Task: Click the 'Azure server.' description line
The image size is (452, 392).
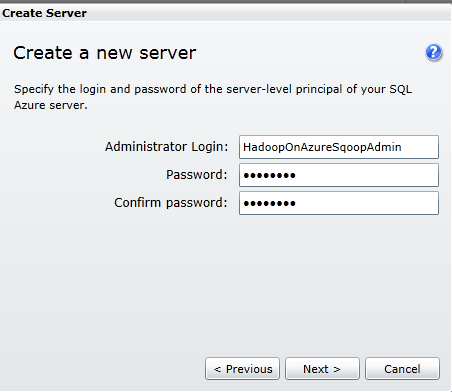Action: coord(51,105)
